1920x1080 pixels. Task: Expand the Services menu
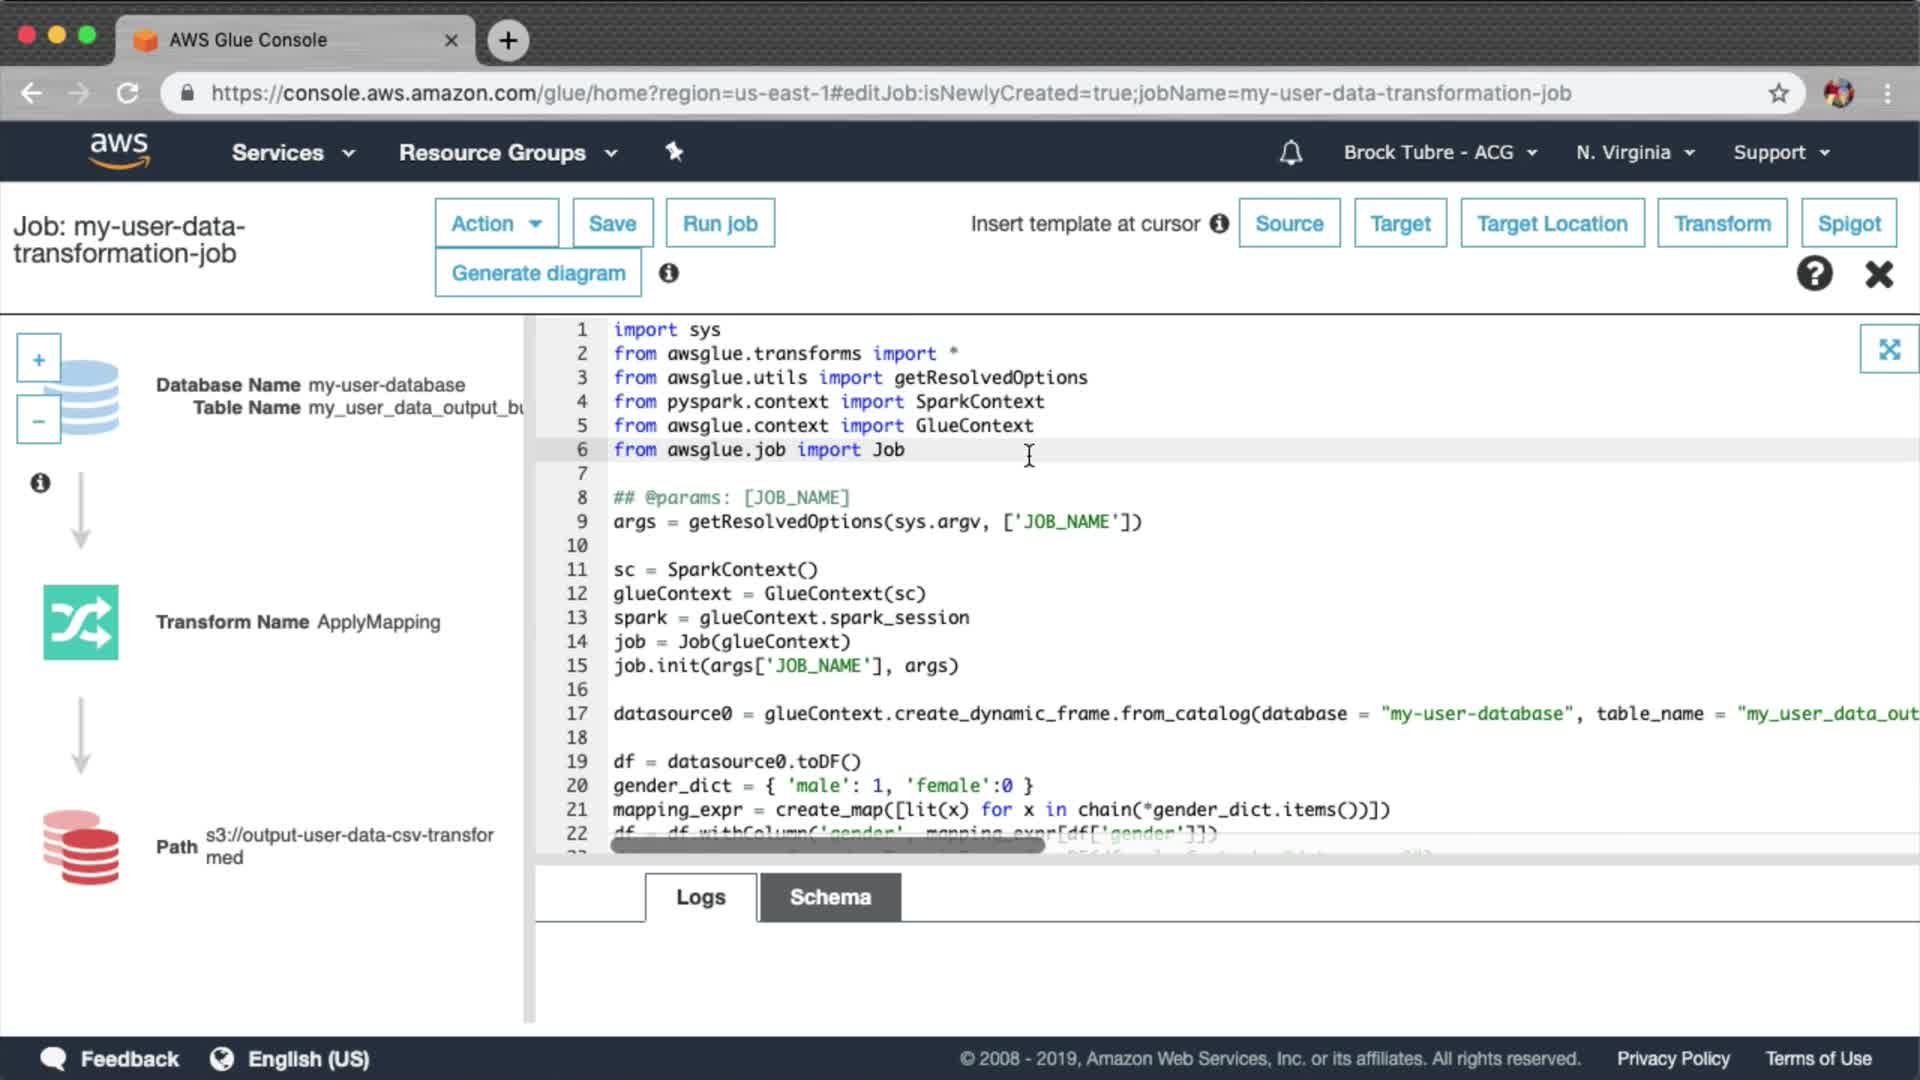[293, 153]
